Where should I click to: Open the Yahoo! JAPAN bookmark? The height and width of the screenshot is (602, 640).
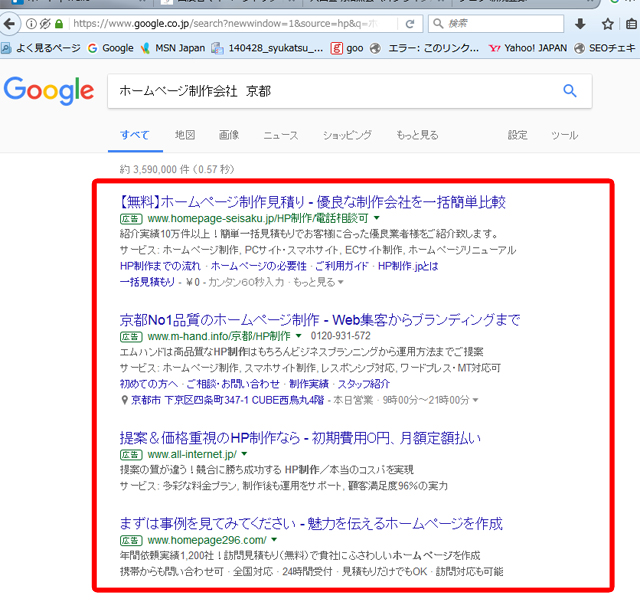[x=528, y=48]
